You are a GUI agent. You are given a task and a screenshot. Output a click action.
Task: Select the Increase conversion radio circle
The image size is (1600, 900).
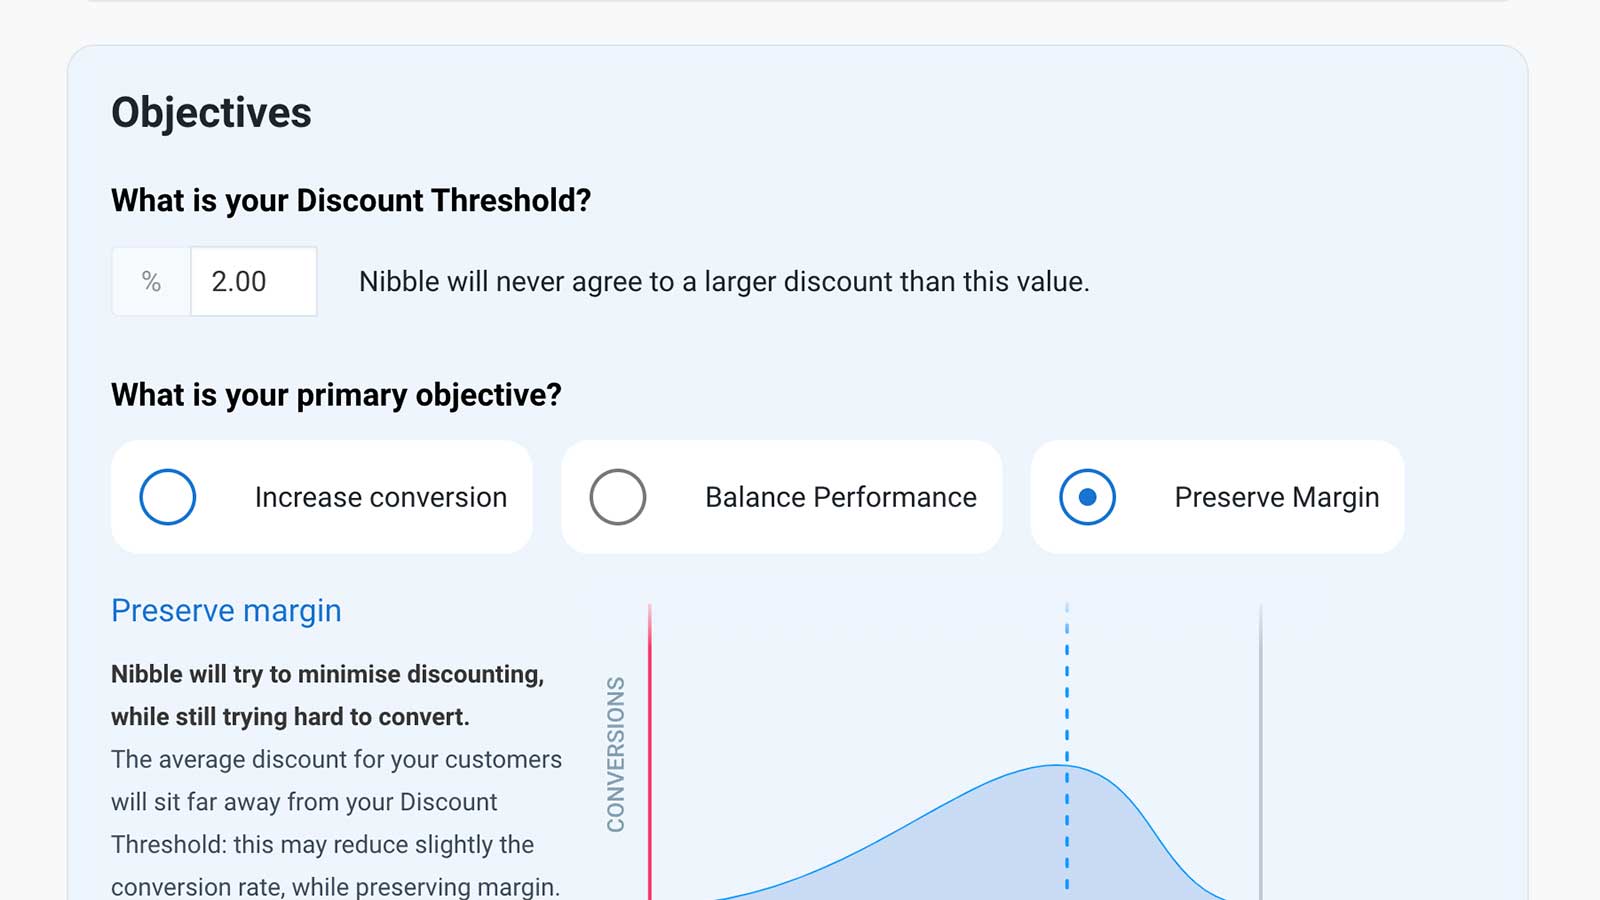point(168,497)
